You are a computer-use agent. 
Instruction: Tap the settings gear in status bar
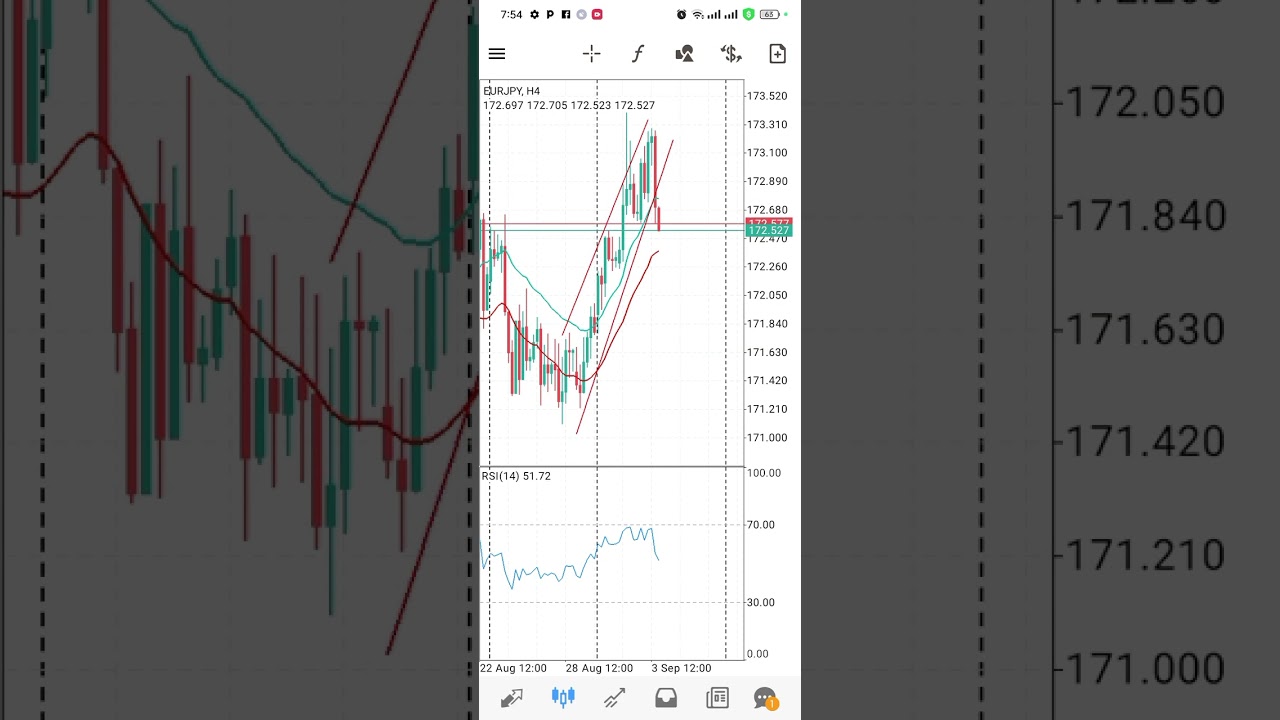tap(534, 15)
